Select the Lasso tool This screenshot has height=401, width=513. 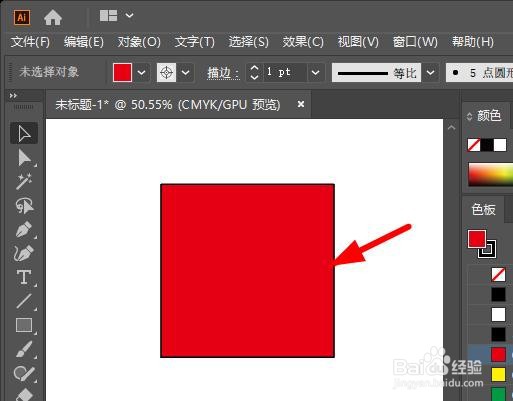[x=24, y=205]
